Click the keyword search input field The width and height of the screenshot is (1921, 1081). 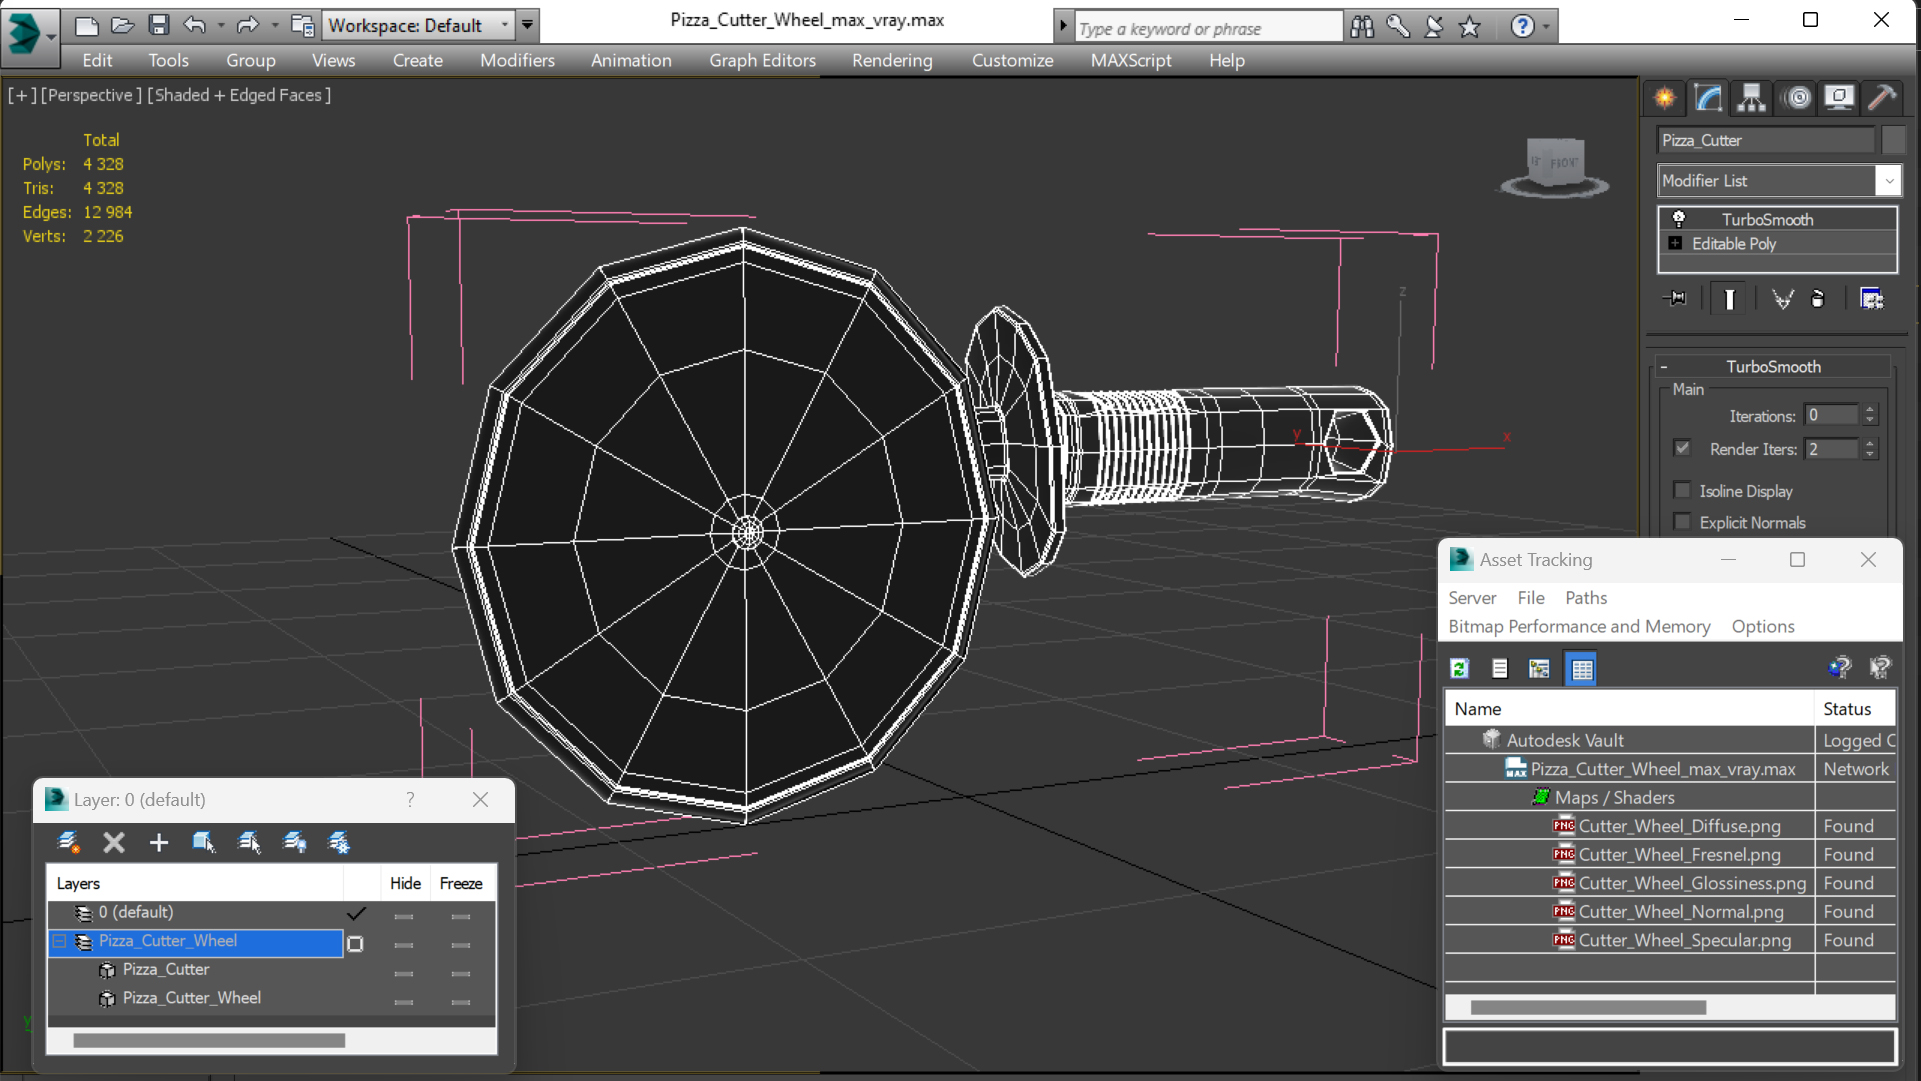(1208, 28)
